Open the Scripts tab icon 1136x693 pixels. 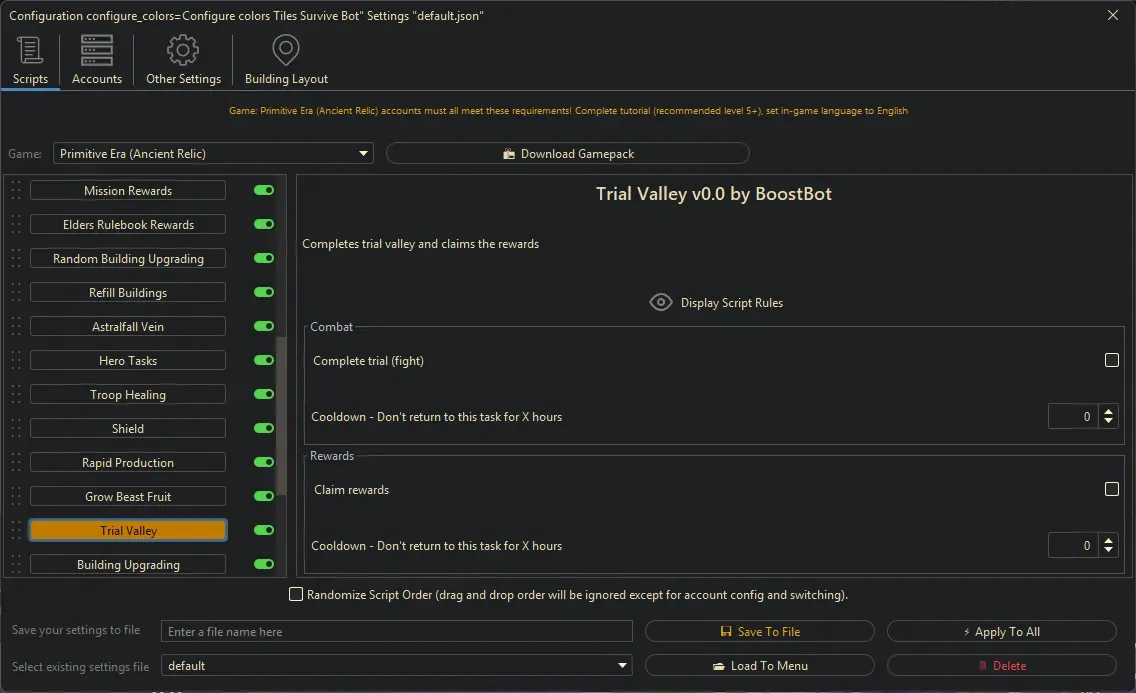pos(30,50)
